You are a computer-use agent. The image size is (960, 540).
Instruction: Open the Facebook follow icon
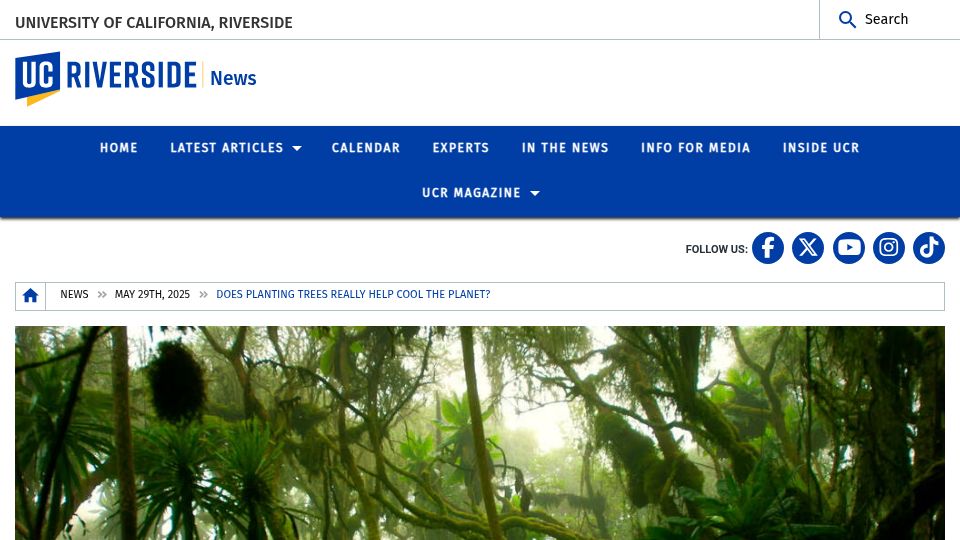coord(768,248)
